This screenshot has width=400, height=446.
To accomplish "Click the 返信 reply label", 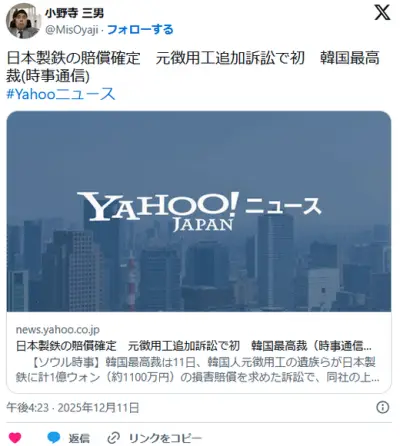I will 79,438.
